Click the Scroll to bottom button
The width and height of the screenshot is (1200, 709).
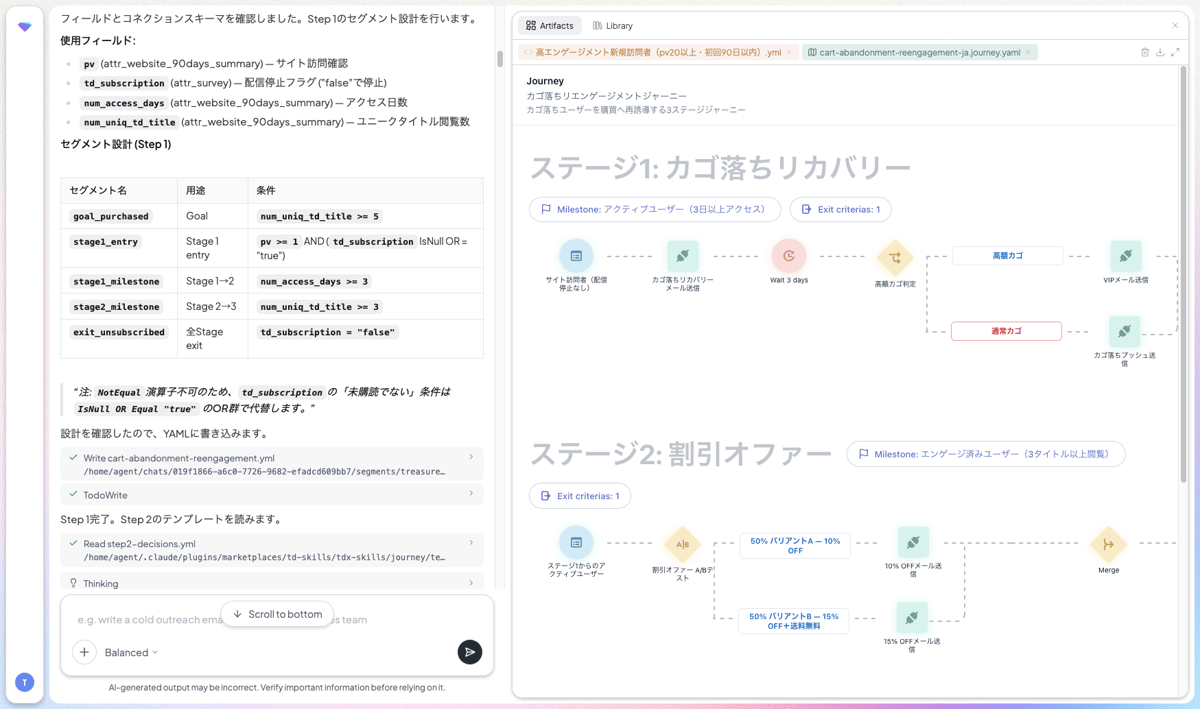pos(277,614)
